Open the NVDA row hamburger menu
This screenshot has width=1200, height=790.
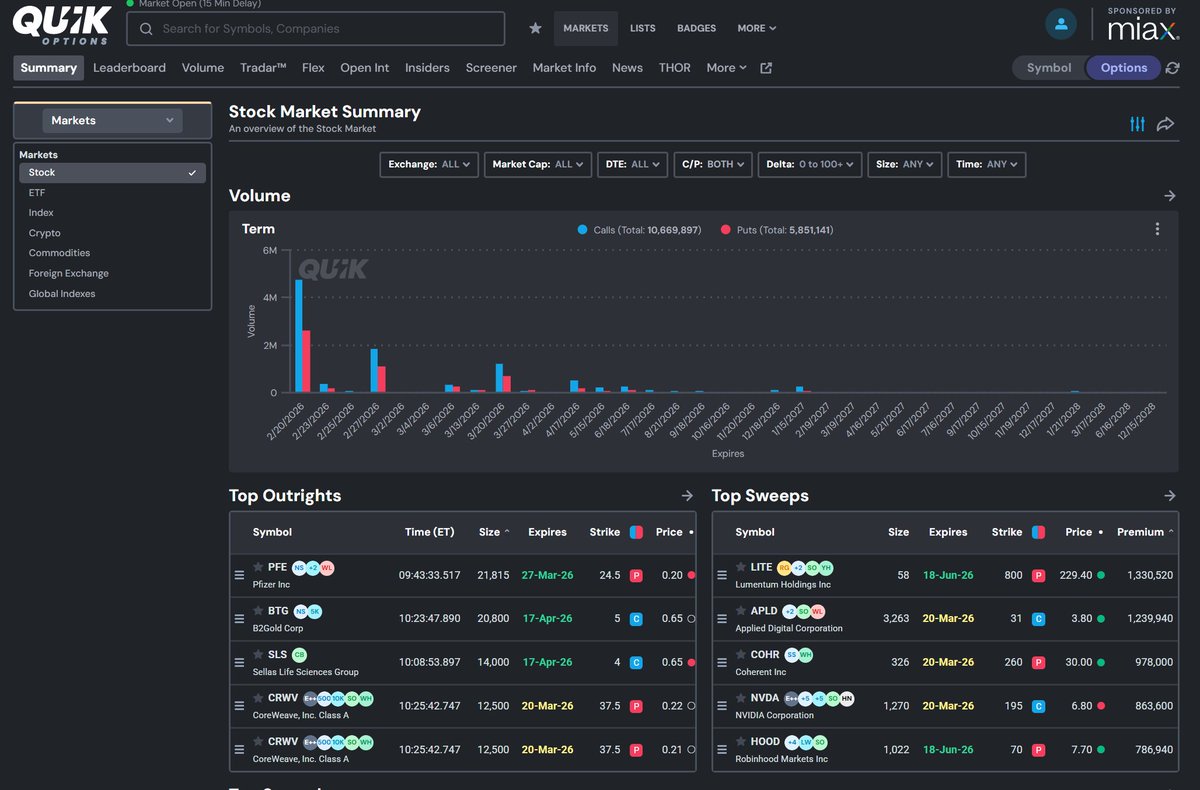(x=722, y=706)
